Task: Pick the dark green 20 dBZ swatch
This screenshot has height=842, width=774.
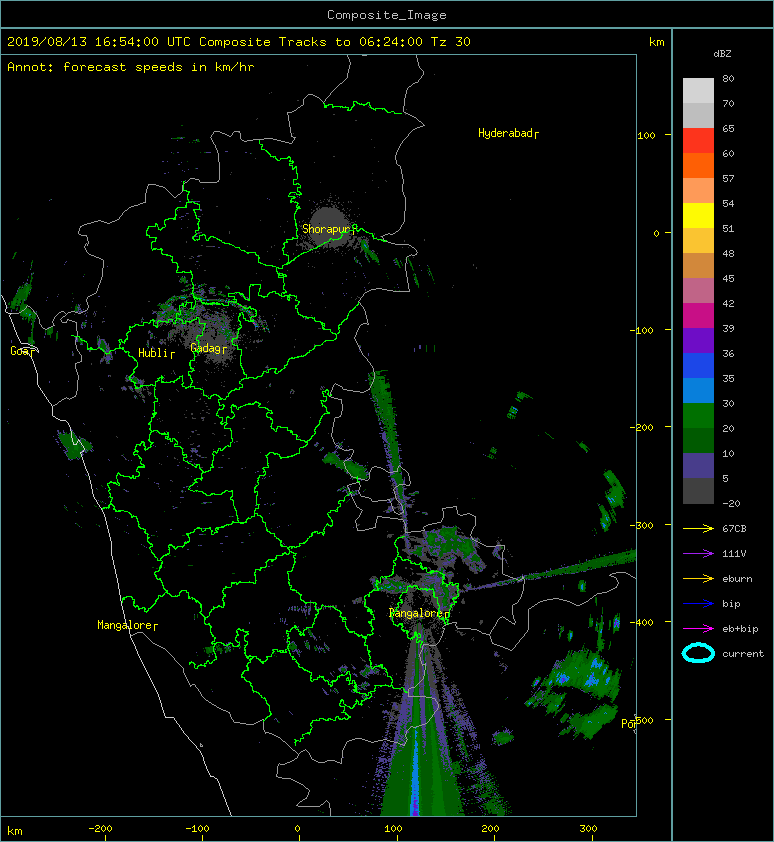Action: pyautogui.click(x=698, y=440)
